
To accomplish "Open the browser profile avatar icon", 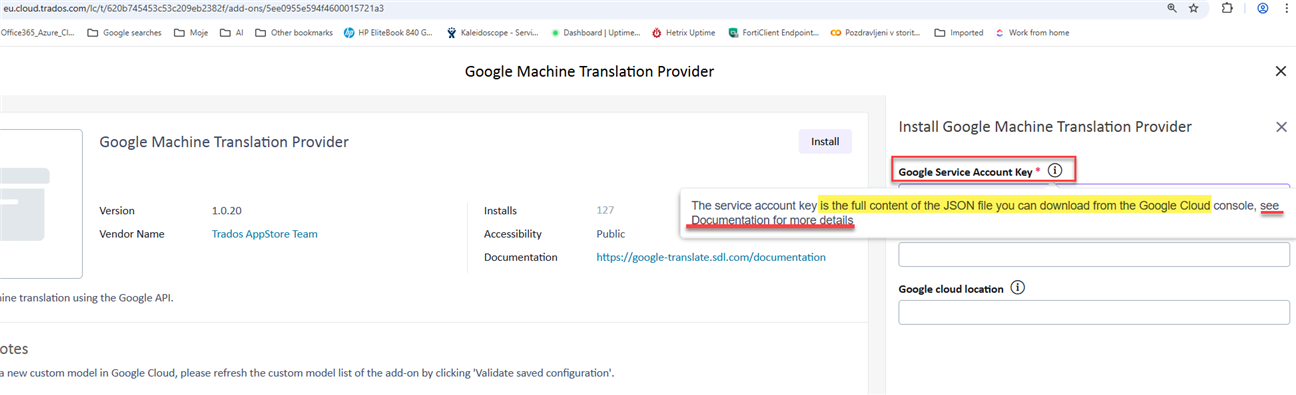I will (1263, 8).
